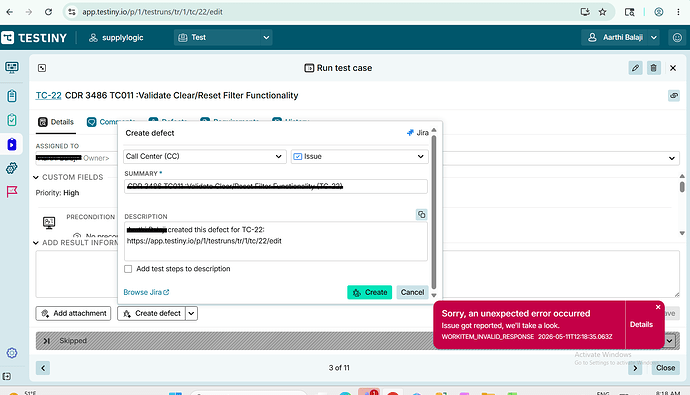The height and width of the screenshot is (395, 690).
Task: Click the trash delete icon for the test case
Action: 653,68
